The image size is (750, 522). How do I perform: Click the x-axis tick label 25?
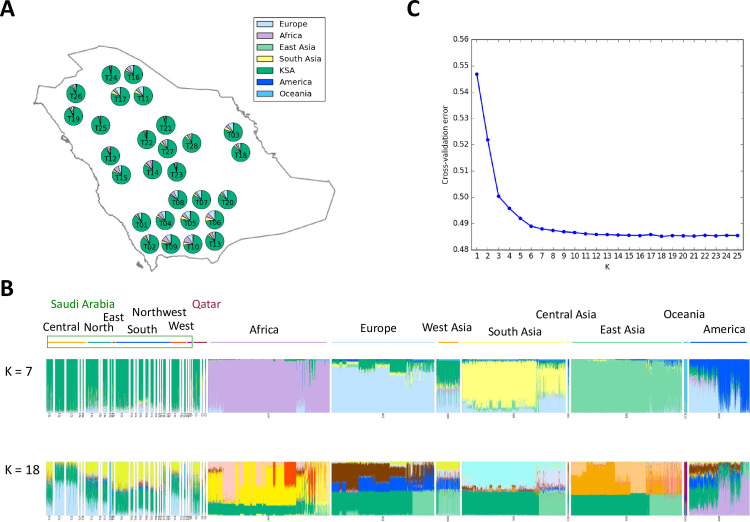pyautogui.click(x=737, y=256)
